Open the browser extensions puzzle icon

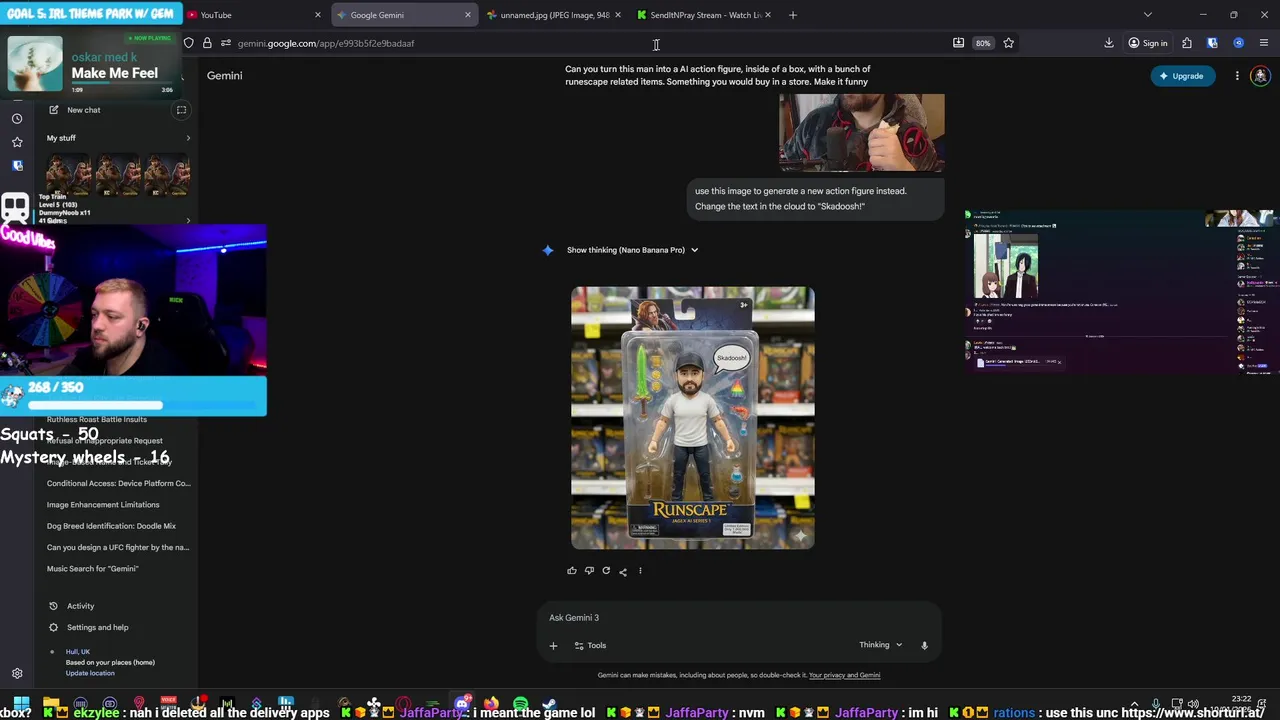pyautogui.click(x=1187, y=43)
